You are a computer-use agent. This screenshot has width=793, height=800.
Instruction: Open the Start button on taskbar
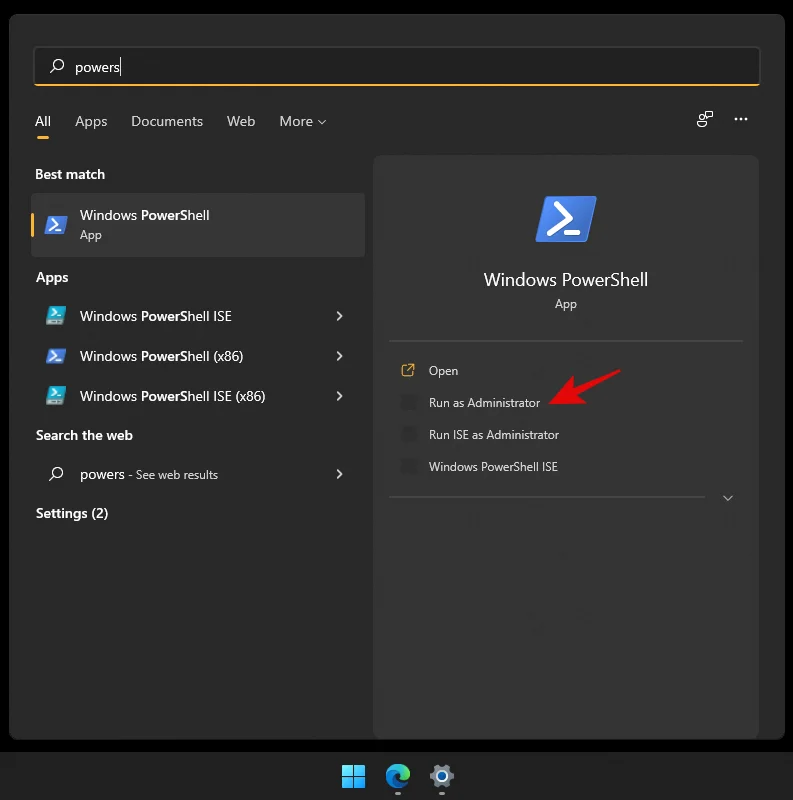tap(353, 777)
